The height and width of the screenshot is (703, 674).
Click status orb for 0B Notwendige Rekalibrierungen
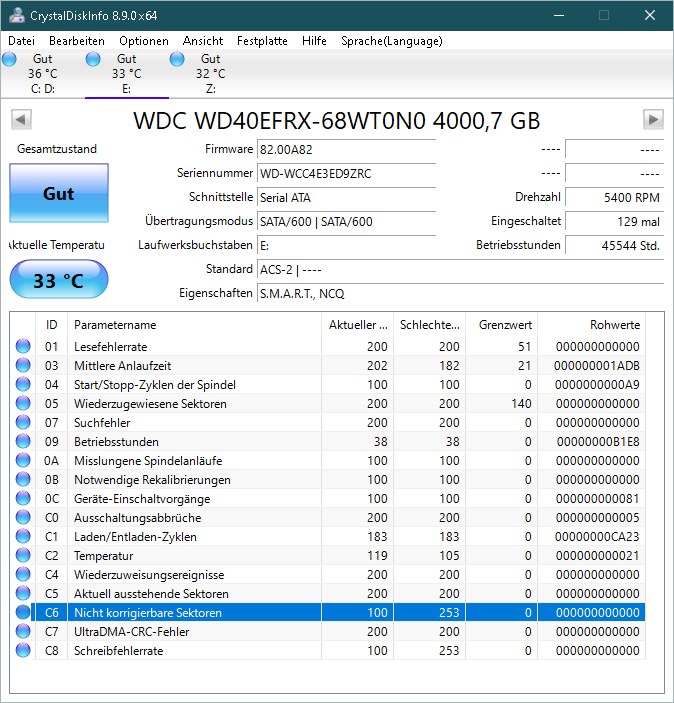(23, 479)
